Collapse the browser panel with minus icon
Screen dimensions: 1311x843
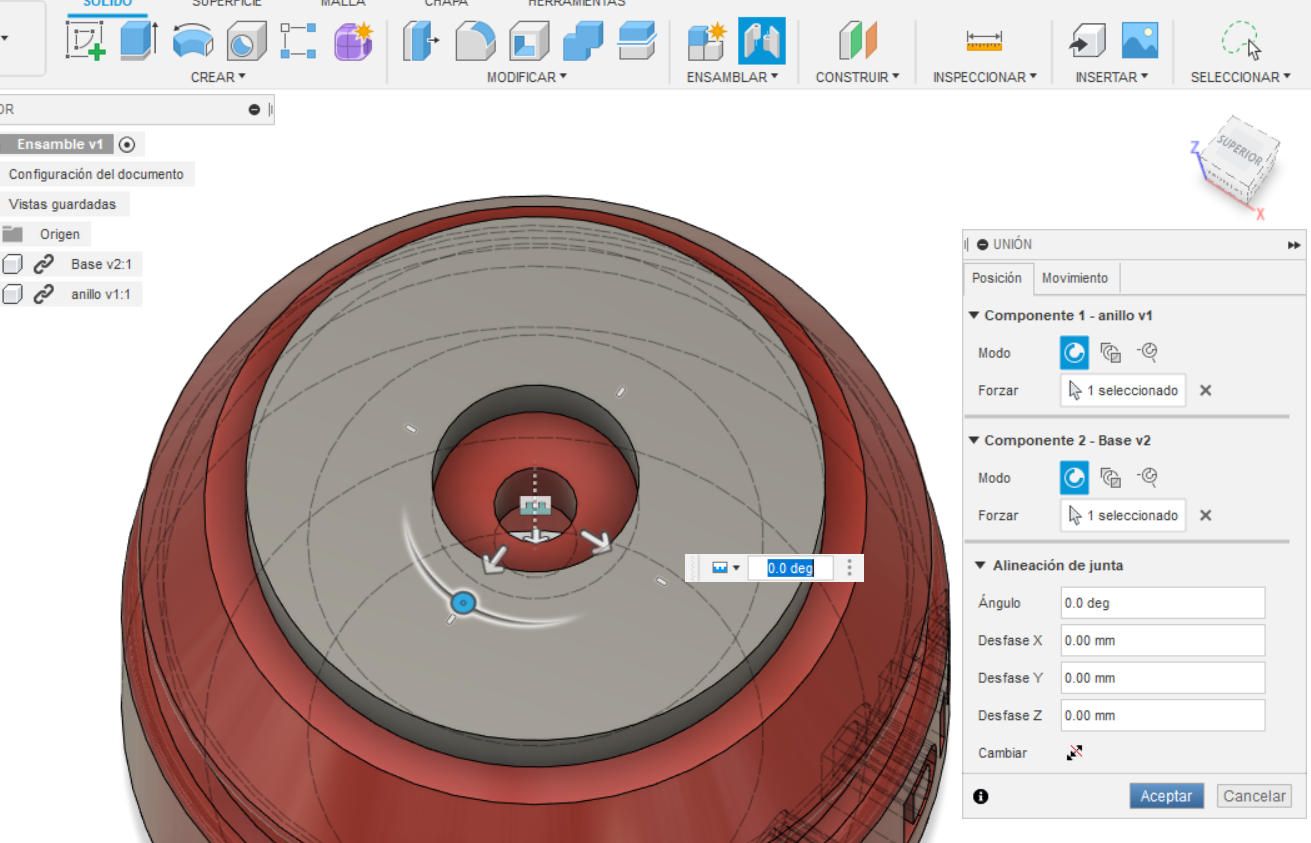click(254, 110)
